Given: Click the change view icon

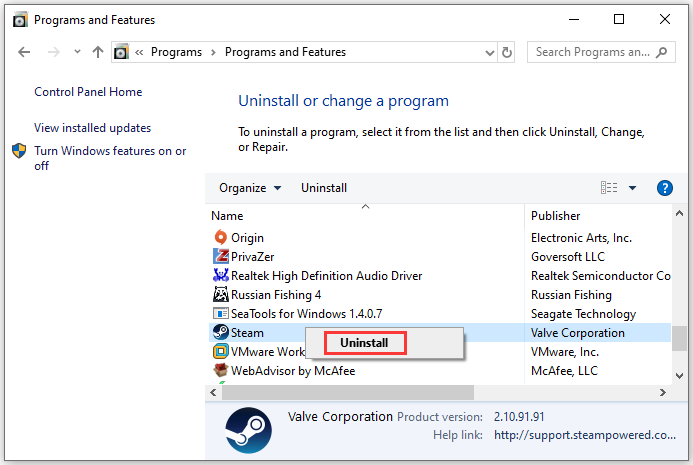Looking at the screenshot, I should point(609,188).
